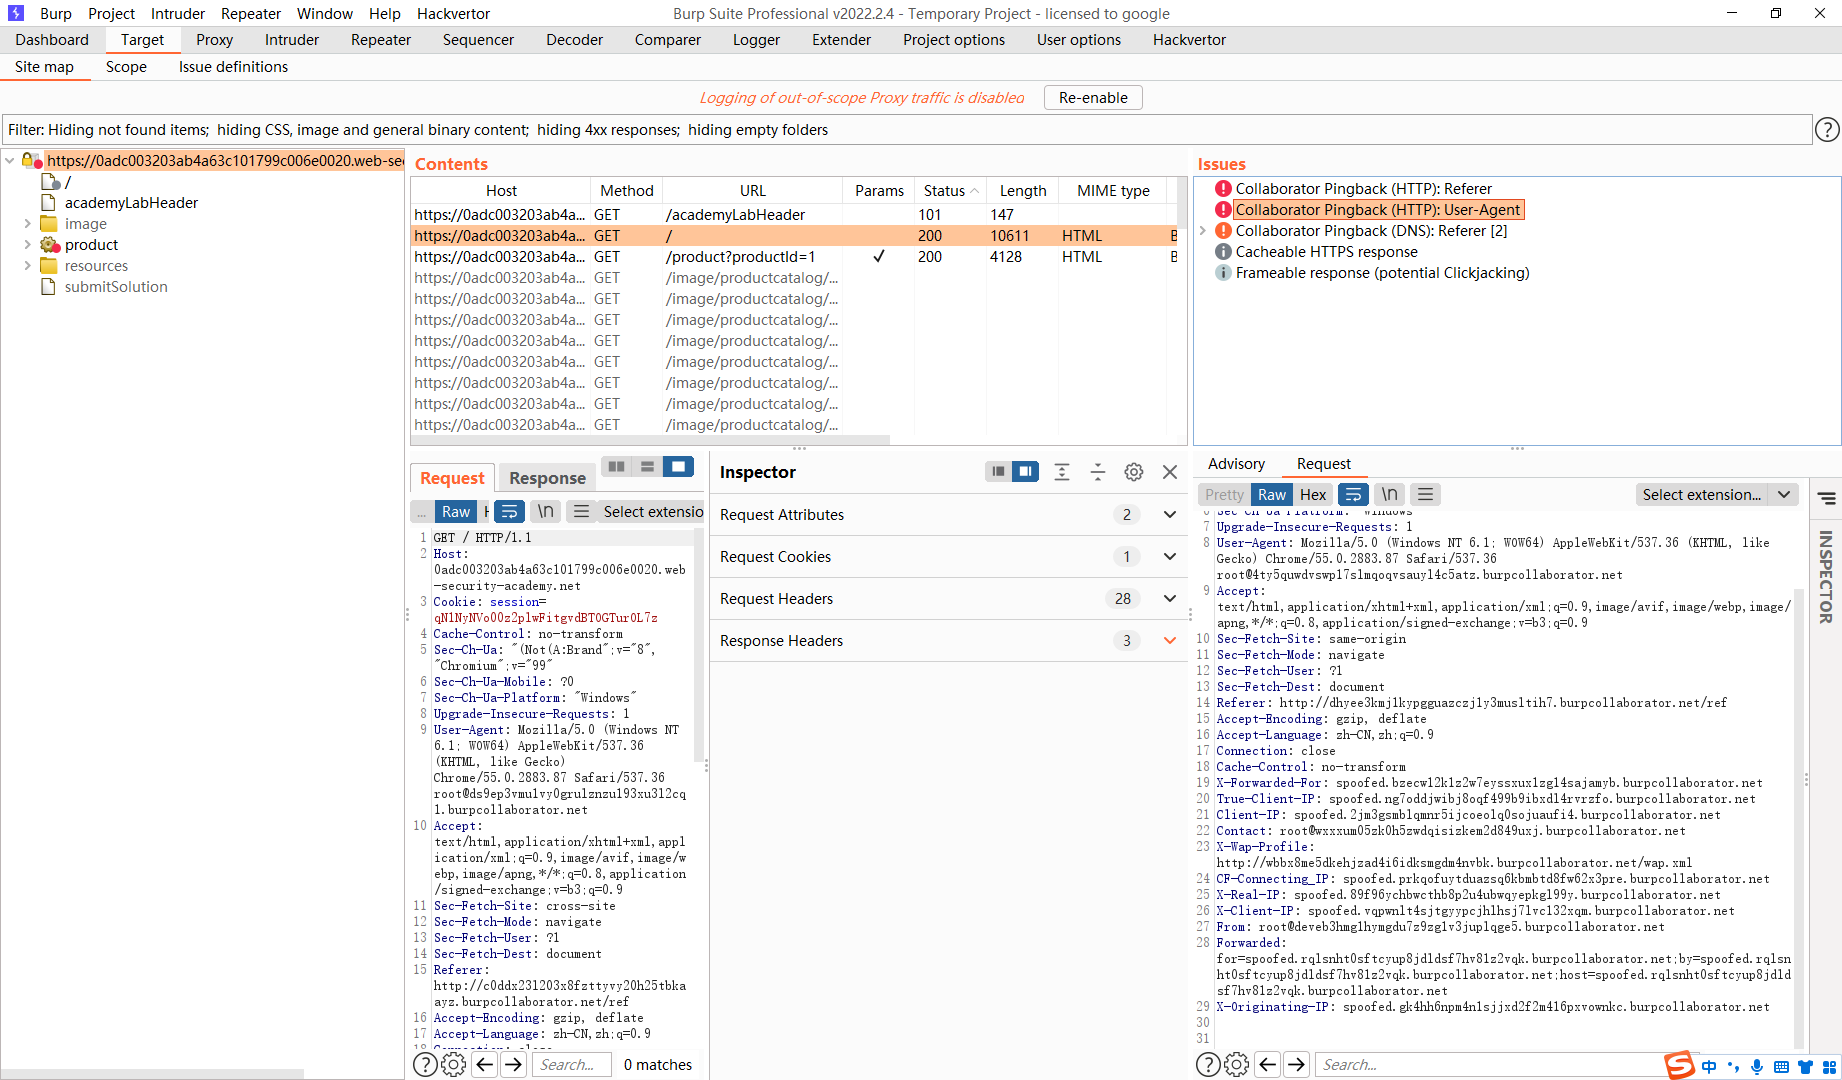
Task: Open Issue definitions sub-tab
Action: (233, 67)
